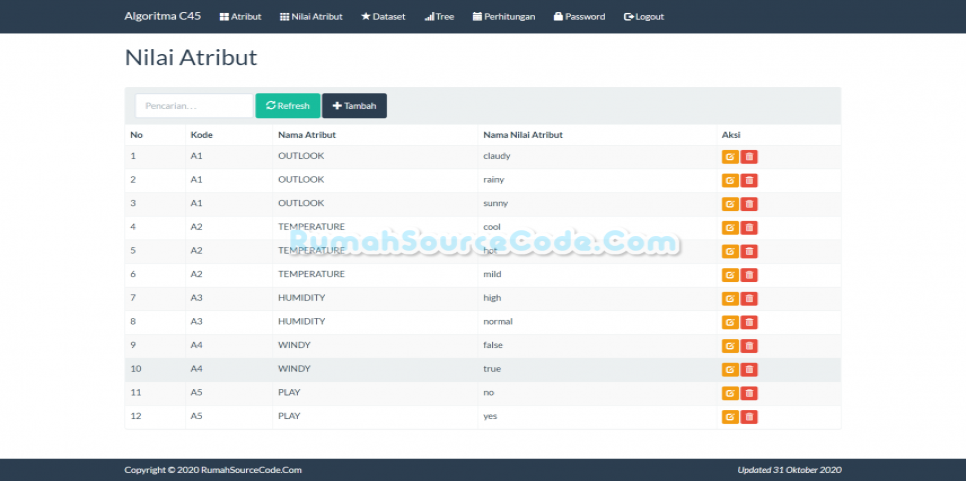Click the Aksi column header
Viewport: 966px width, 481px height.
[x=731, y=135]
